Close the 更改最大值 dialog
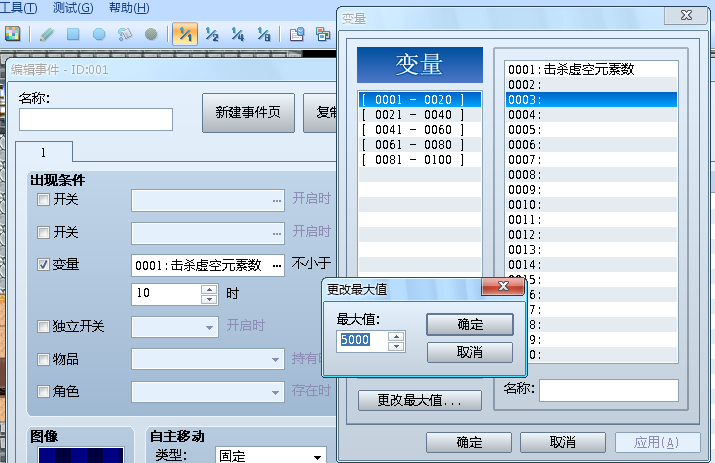This screenshot has height=463, width=715. point(503,286)
